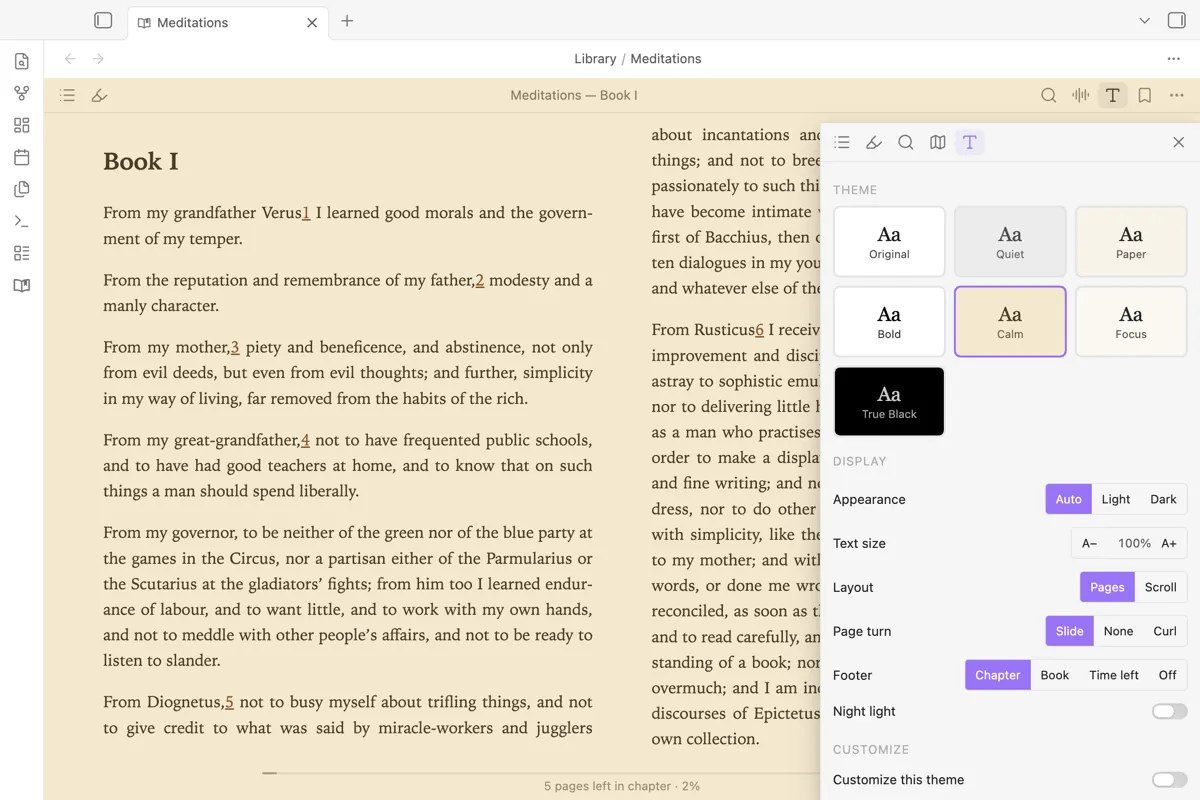This screenshot has width=1200, height=800.
Task: Open reader toolbar more options
Action: 1176,95
